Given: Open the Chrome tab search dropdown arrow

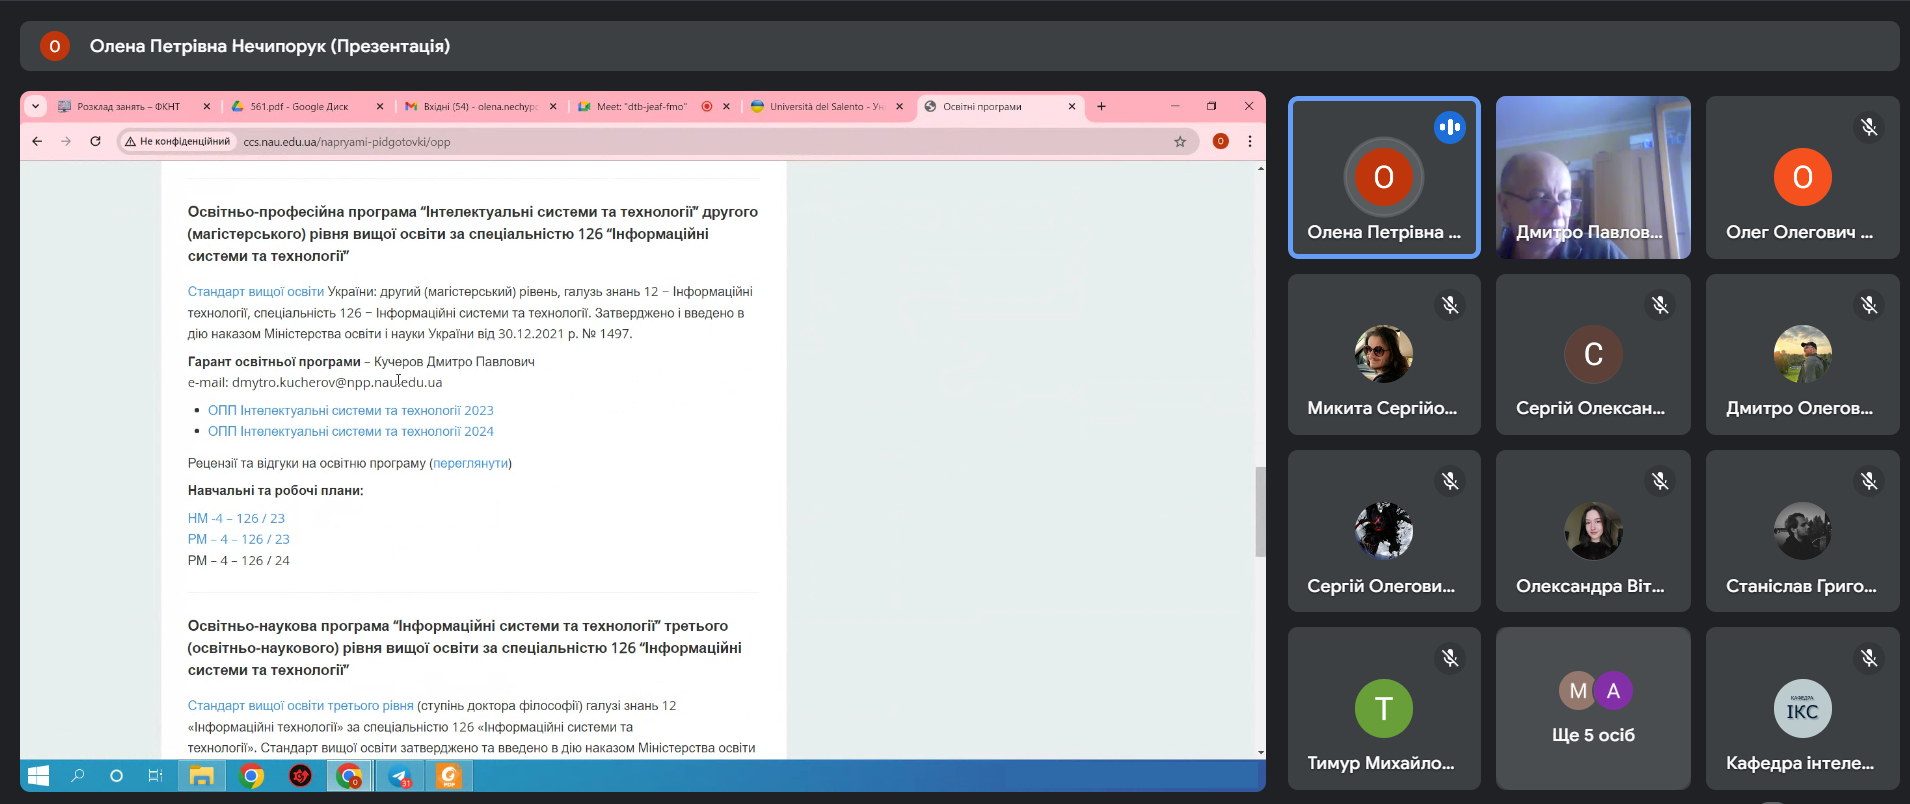Looking at the screenshot, I should 36,106.
